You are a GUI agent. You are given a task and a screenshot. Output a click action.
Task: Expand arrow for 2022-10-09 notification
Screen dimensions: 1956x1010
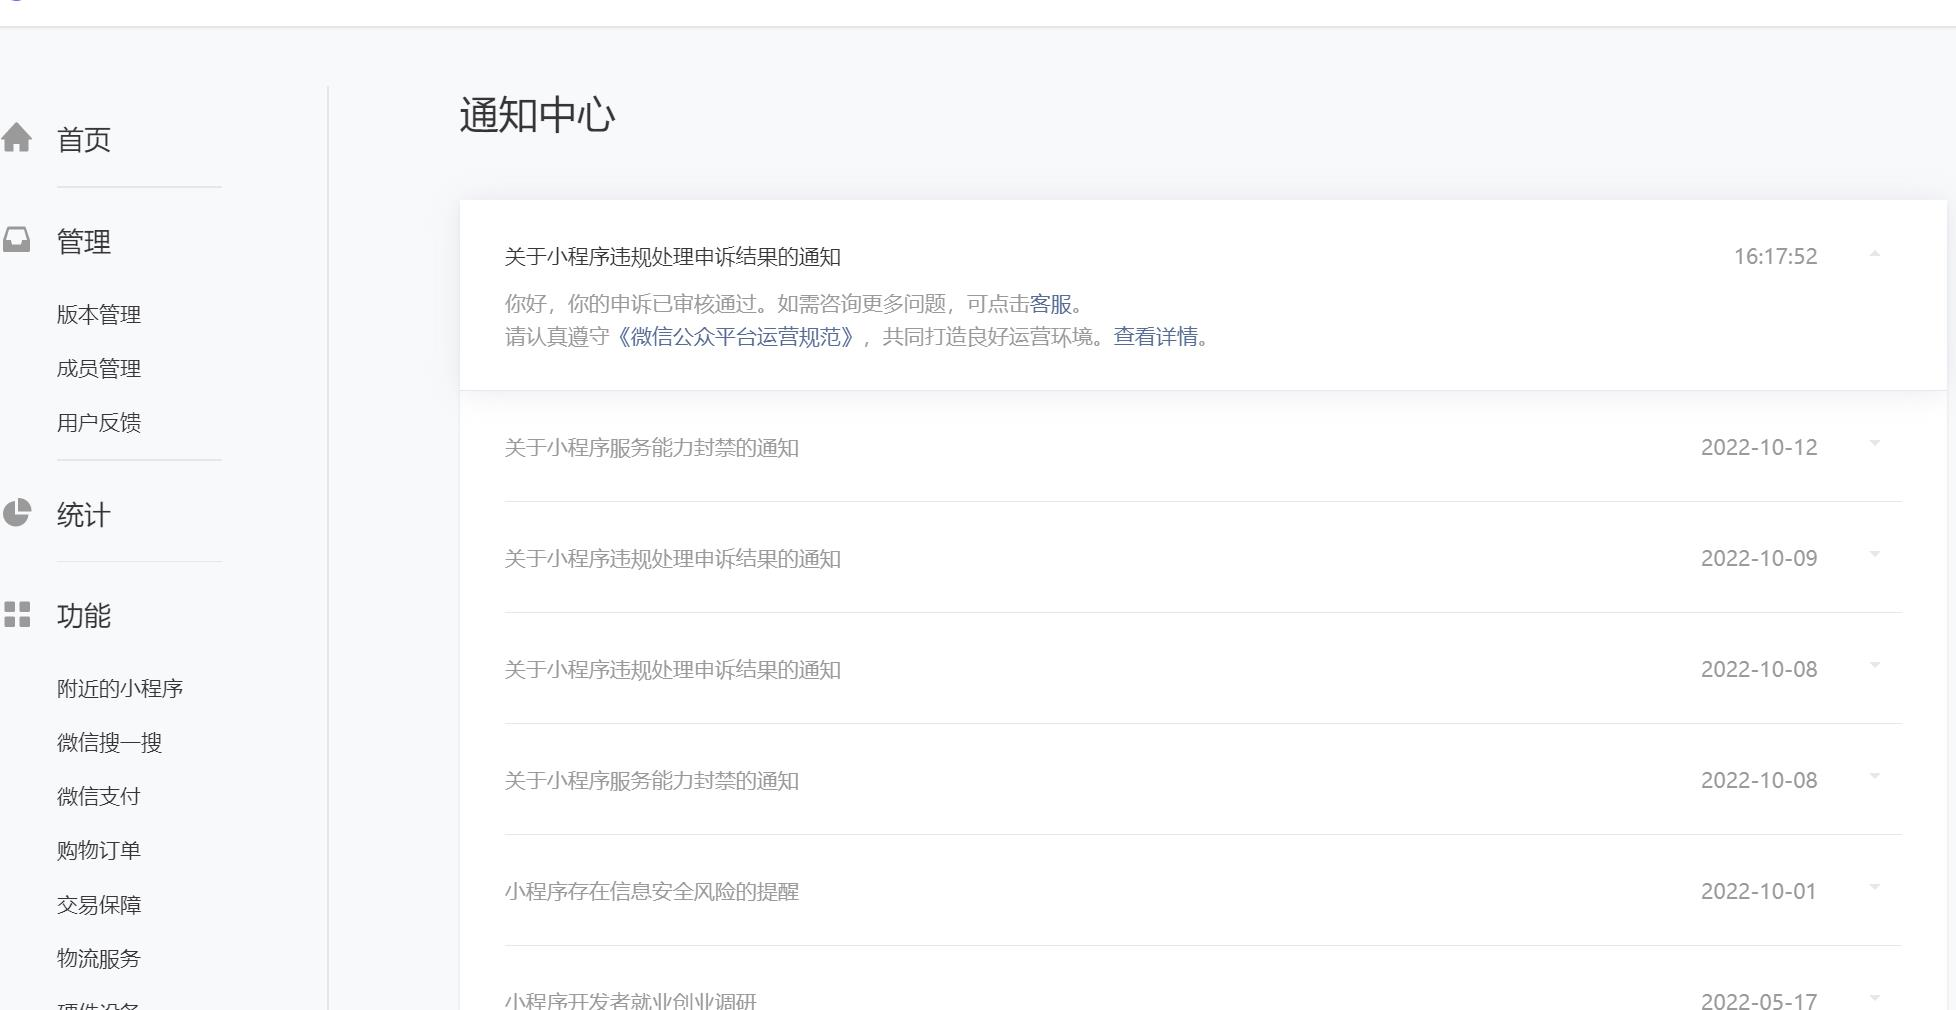1875,554
